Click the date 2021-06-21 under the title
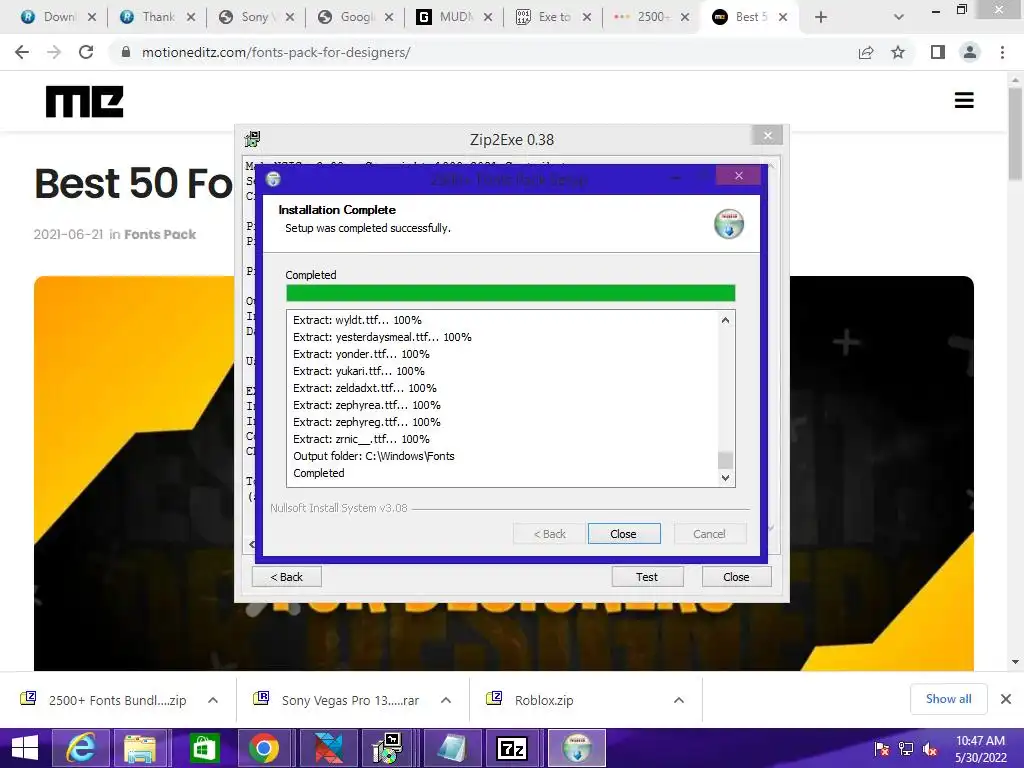This screenshot has height=768, width=1024. click(69, 234)
